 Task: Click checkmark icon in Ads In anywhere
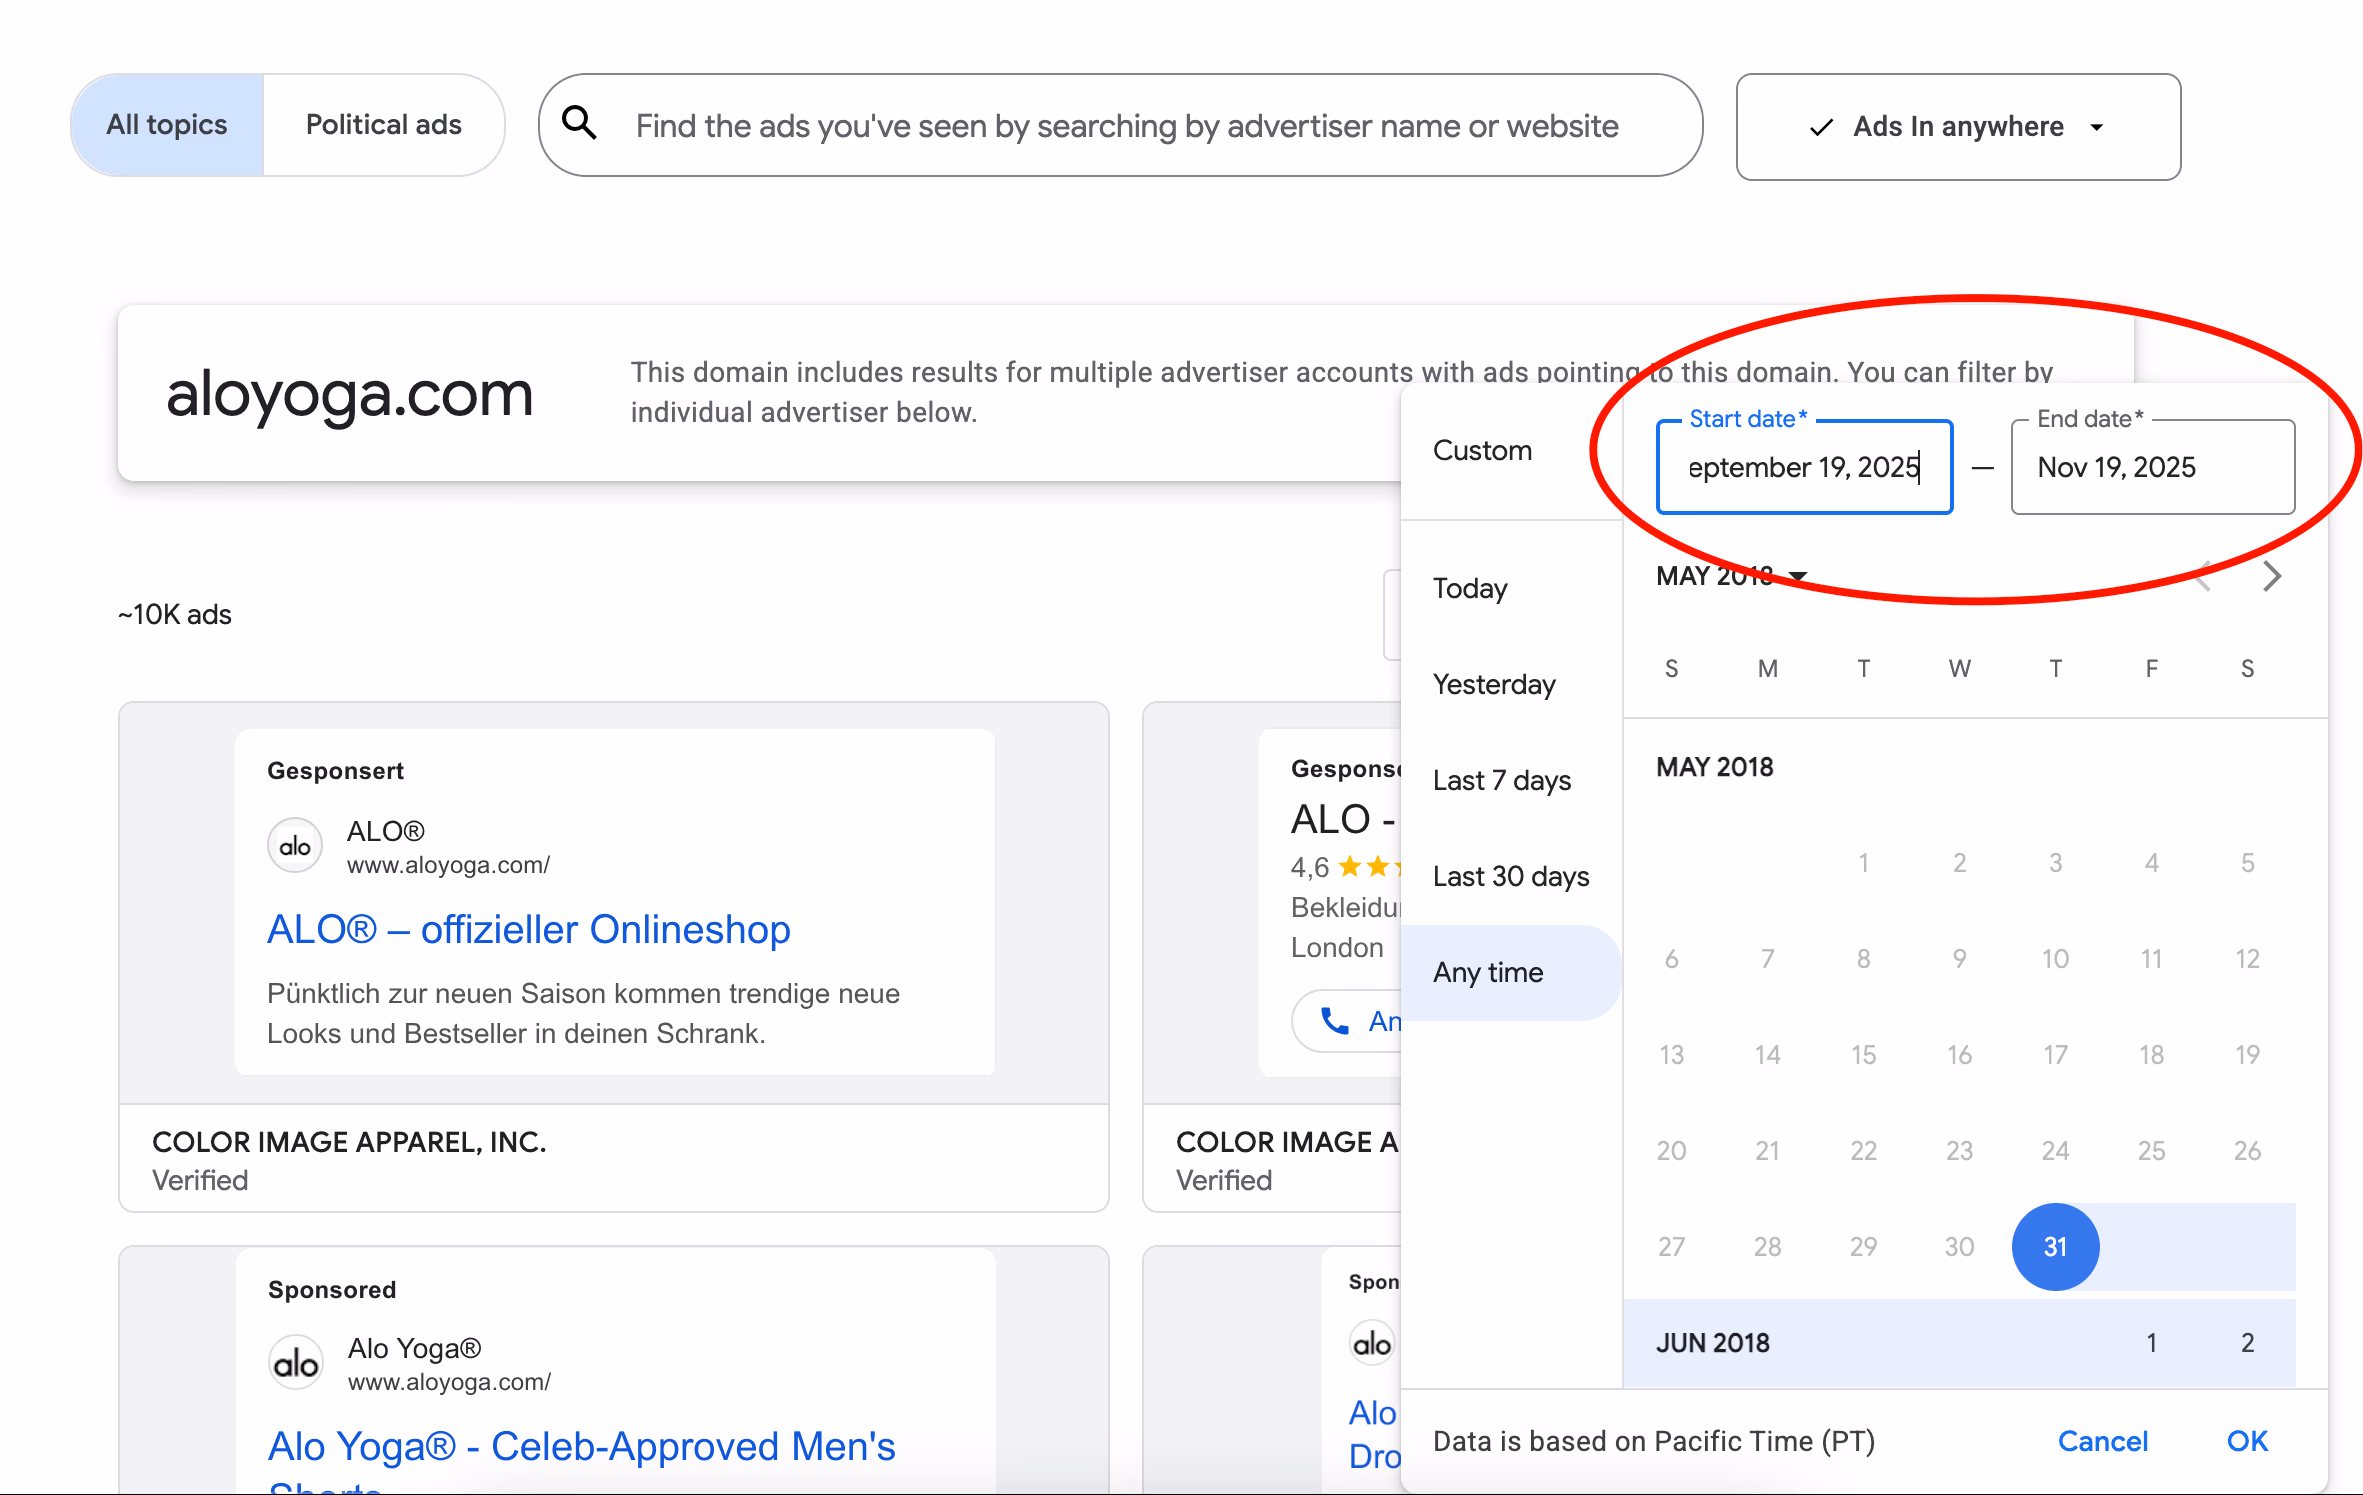click(1821, 127)
